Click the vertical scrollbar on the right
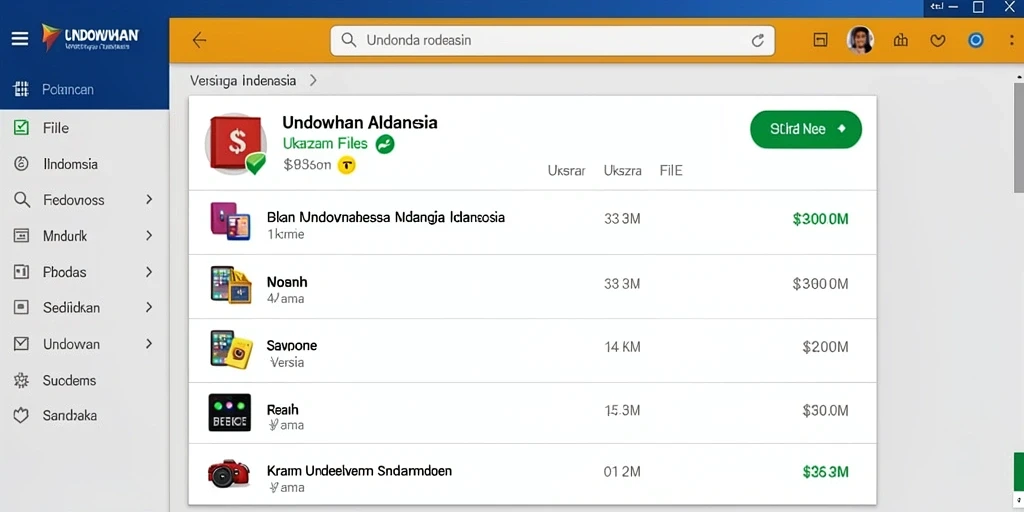The width and height of the screenshot is (1024, 512). click(x=1018, y=136)
